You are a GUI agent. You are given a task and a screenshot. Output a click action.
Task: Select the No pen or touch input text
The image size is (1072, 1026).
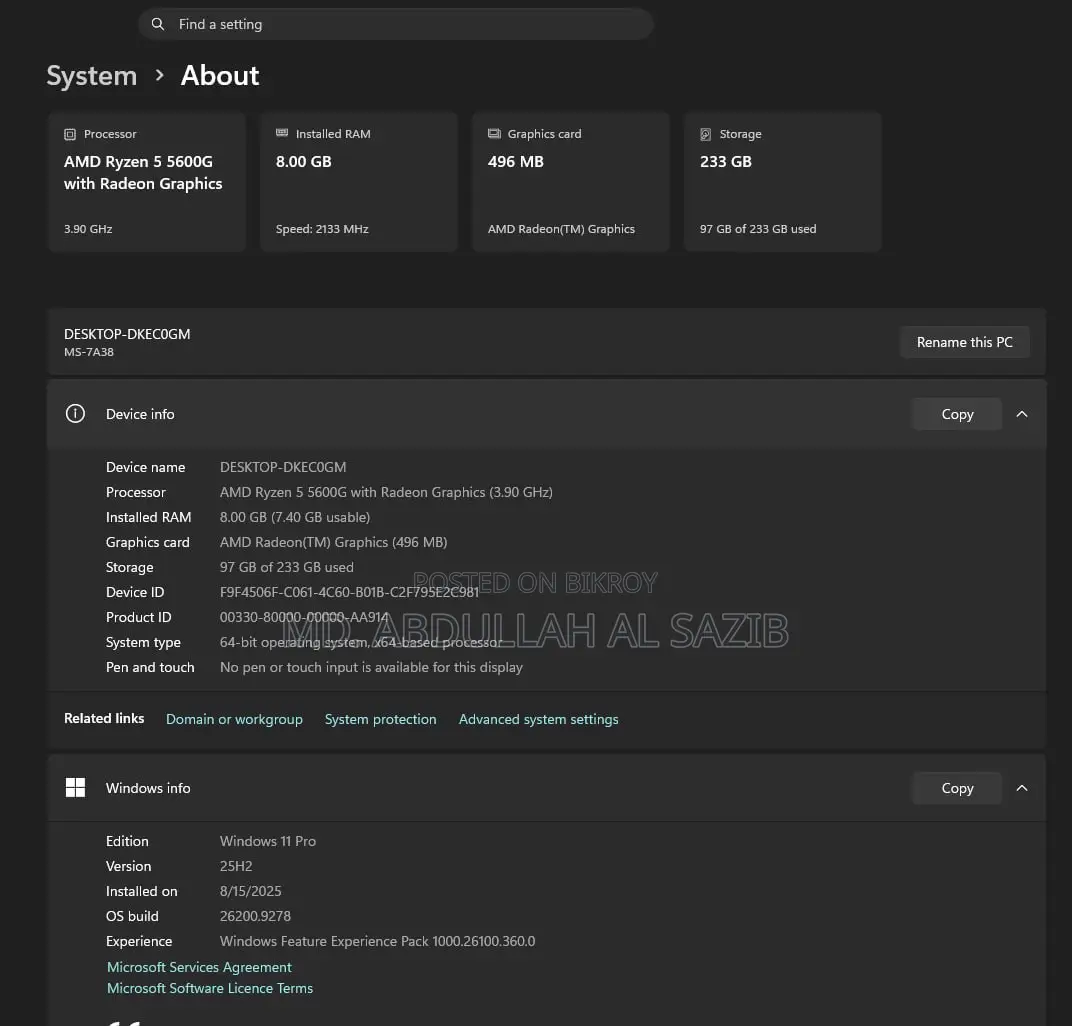(x=371, y=667)
